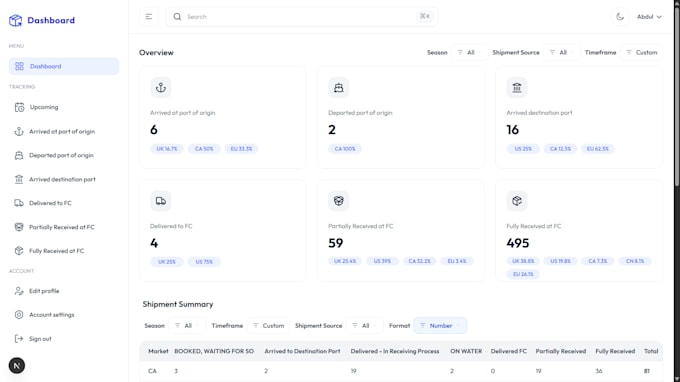Click the search magnifier icon
The image size is (680, 382).
(177, 16)
